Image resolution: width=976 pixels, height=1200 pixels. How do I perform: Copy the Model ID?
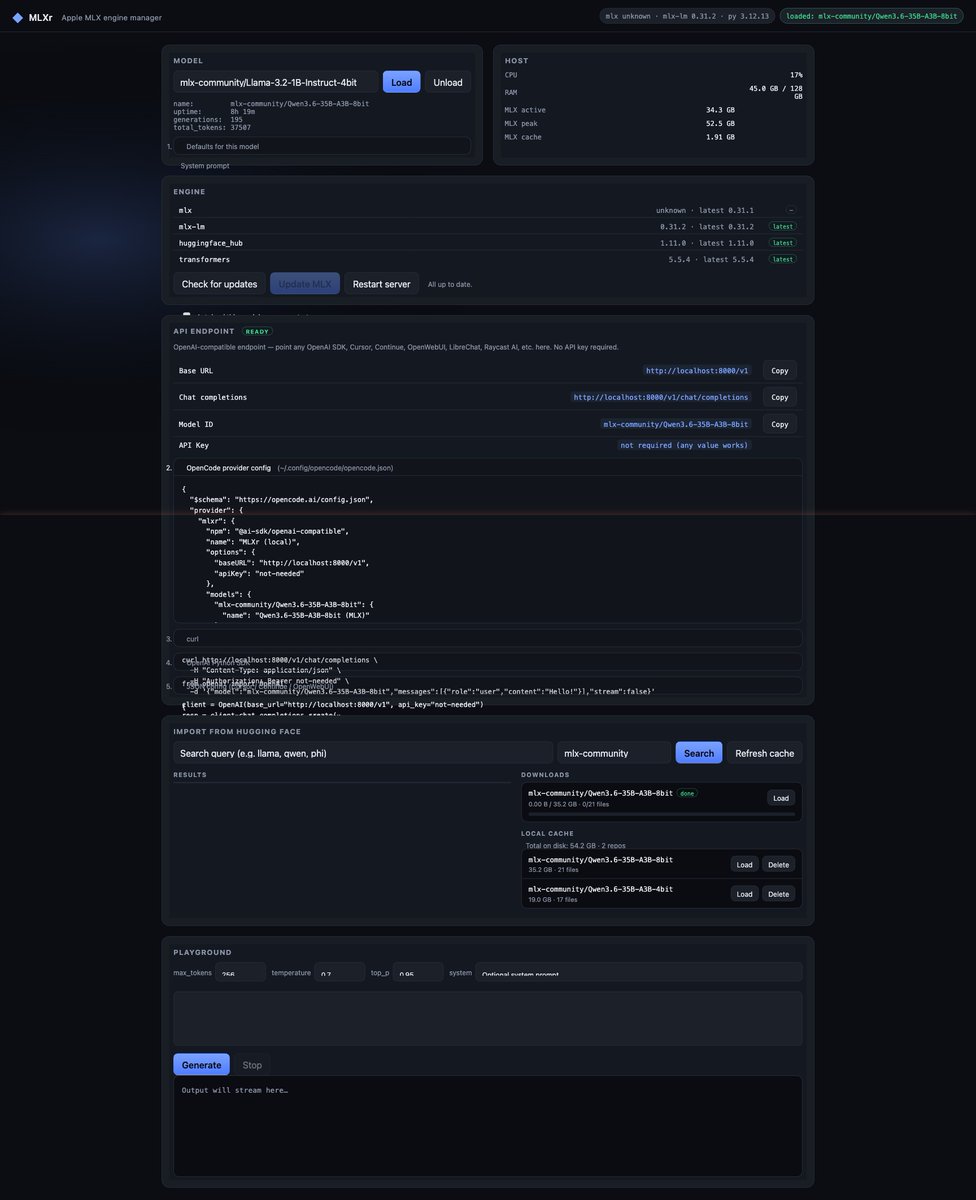pyautogui.click(x=779, y=424)
